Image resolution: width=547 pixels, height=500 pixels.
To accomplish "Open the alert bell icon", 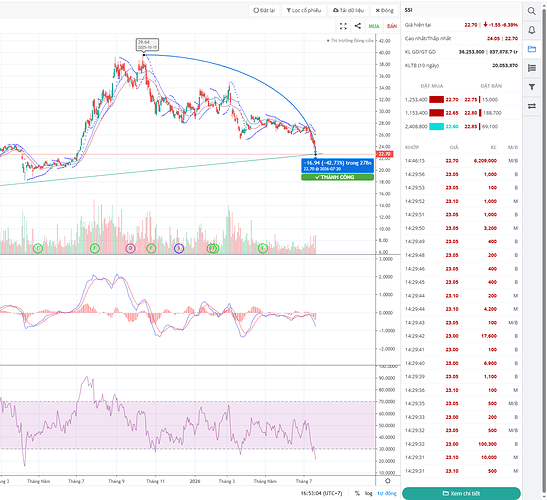I will pos(531,30).
